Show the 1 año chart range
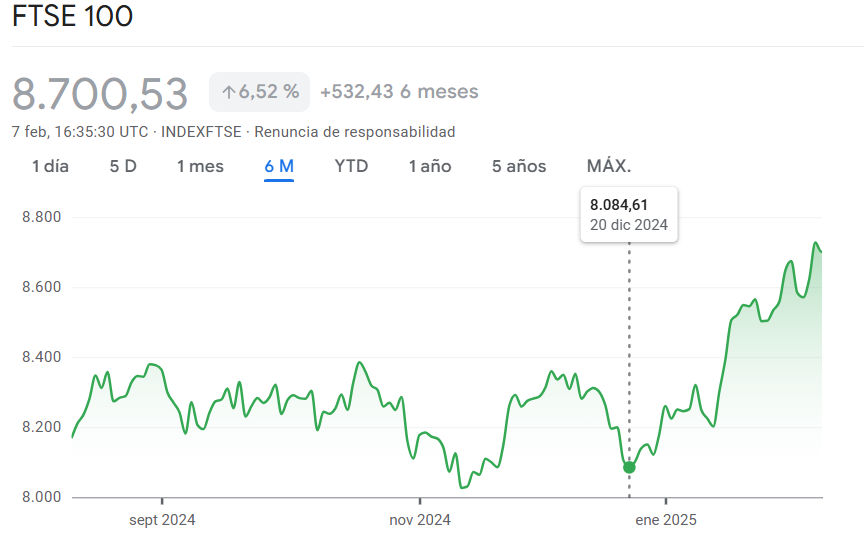Viewport: 864px width, 538px height. pyautogui.click(x=430, y=166)
